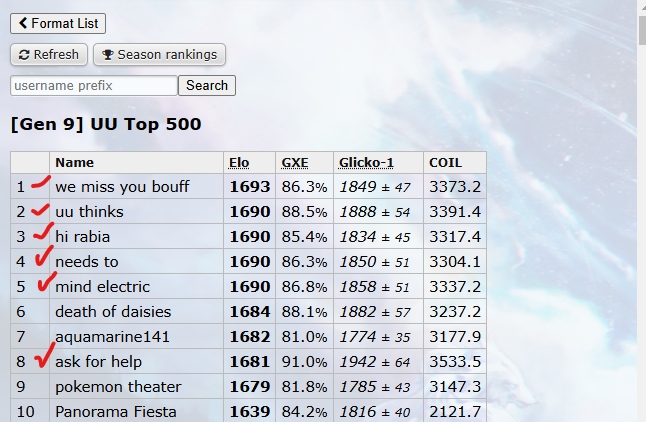This screenshot has width=646, height=422.
Task: Click the red checkmark beside hi rabia
Action: click(42, 234)
